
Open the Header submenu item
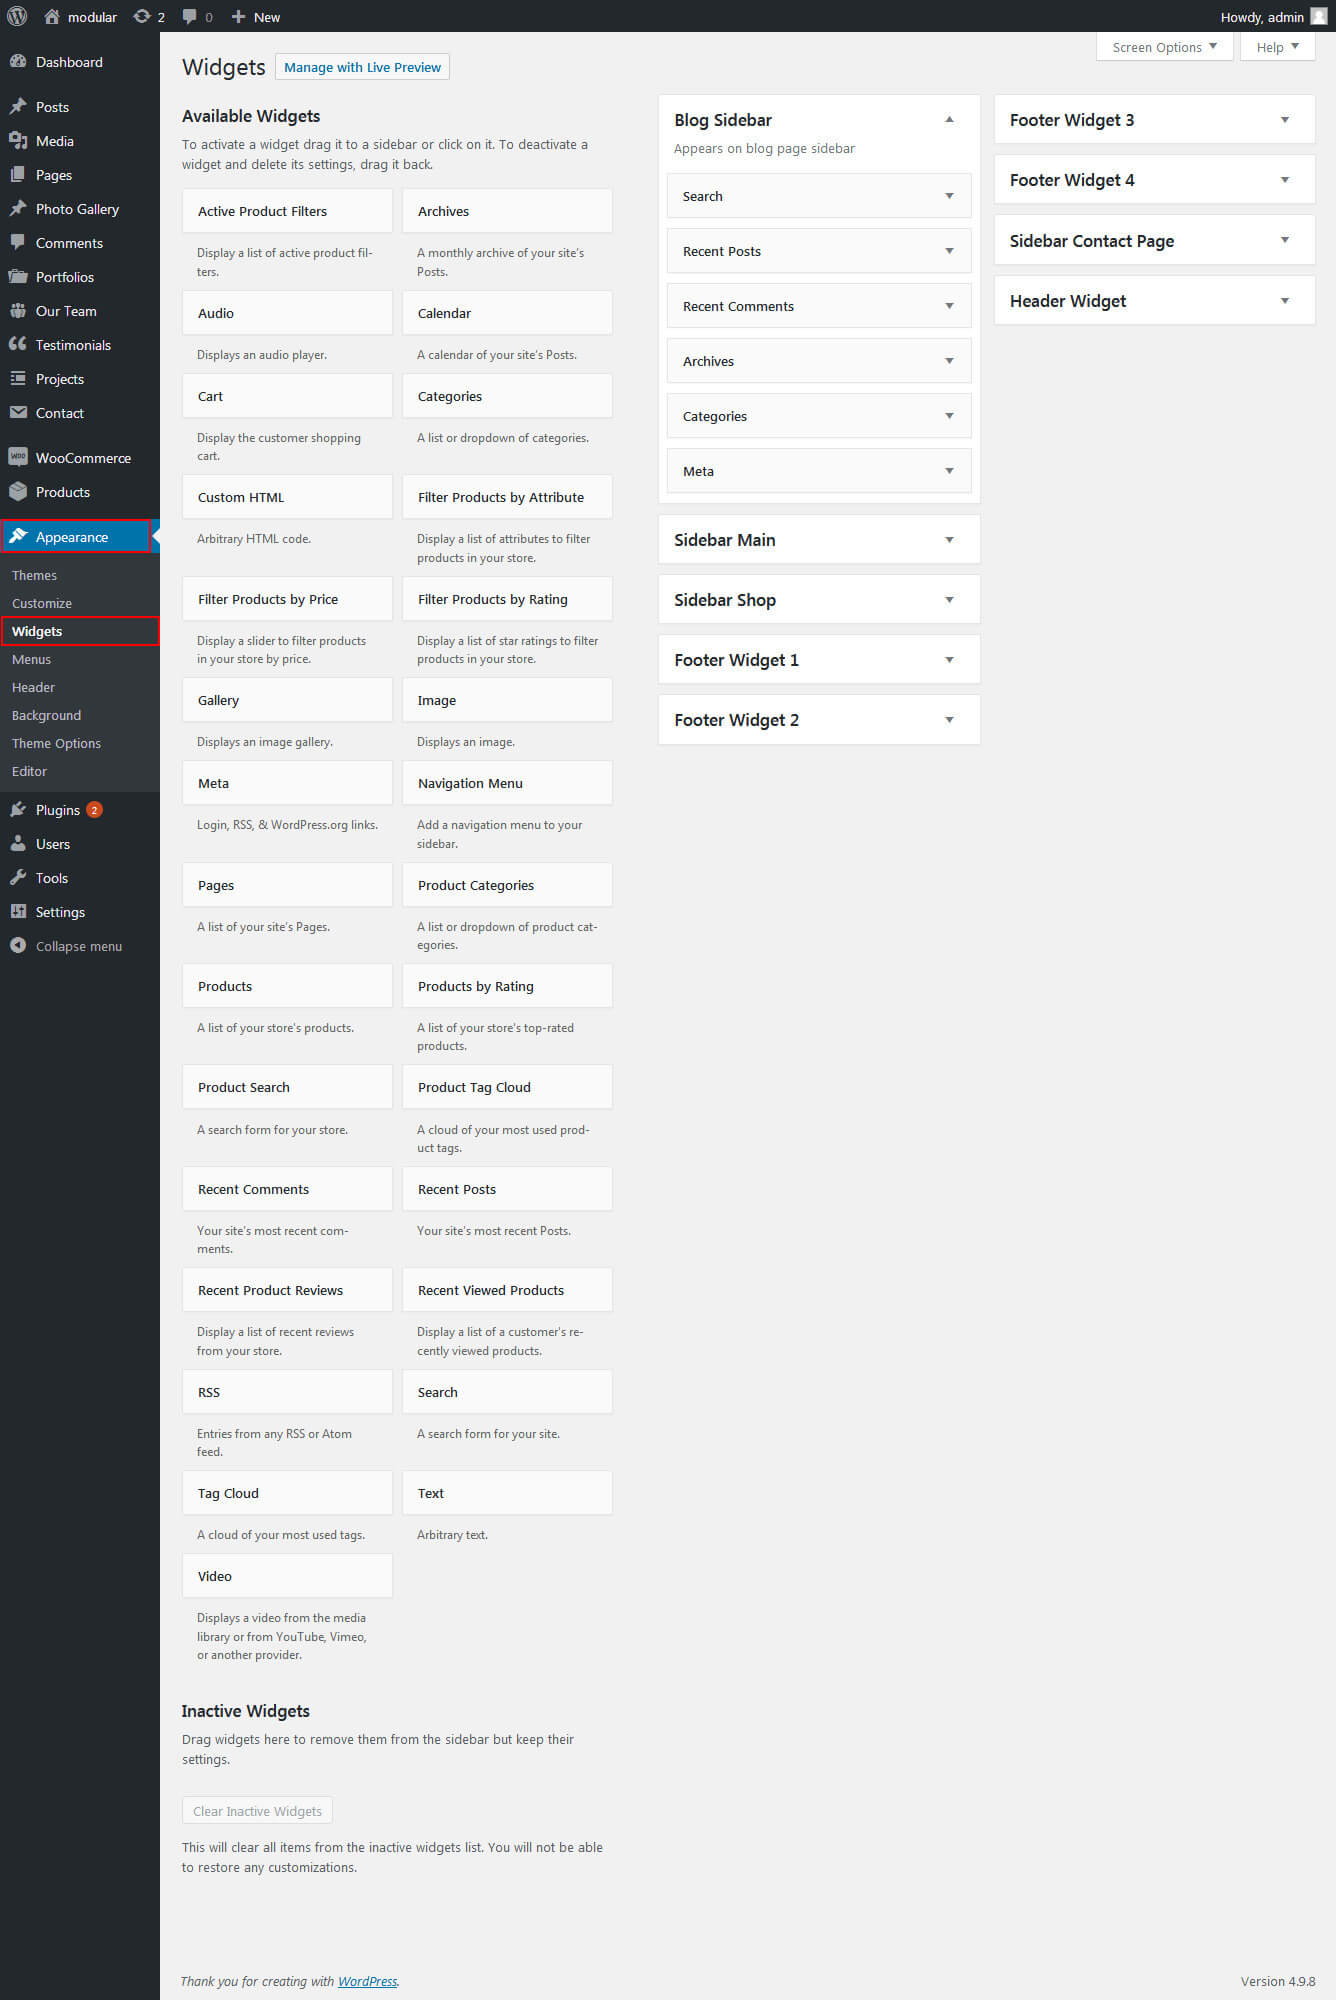pos(33,687)
